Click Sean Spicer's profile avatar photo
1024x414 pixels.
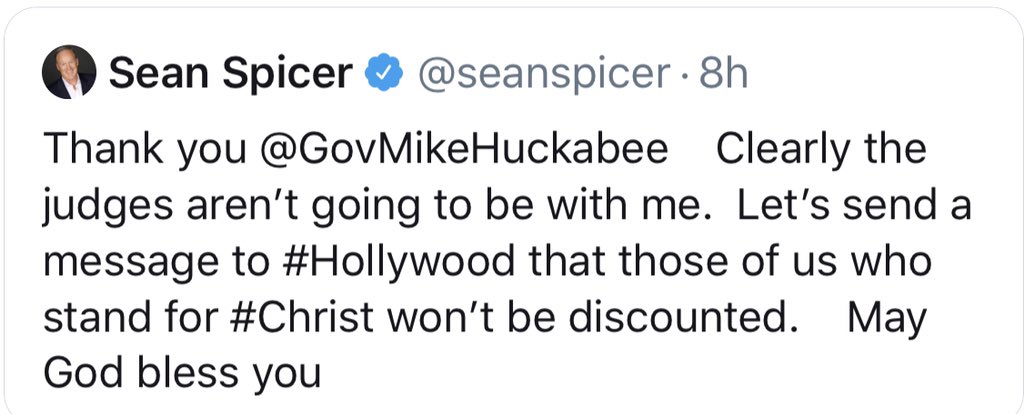pos(68,73)
